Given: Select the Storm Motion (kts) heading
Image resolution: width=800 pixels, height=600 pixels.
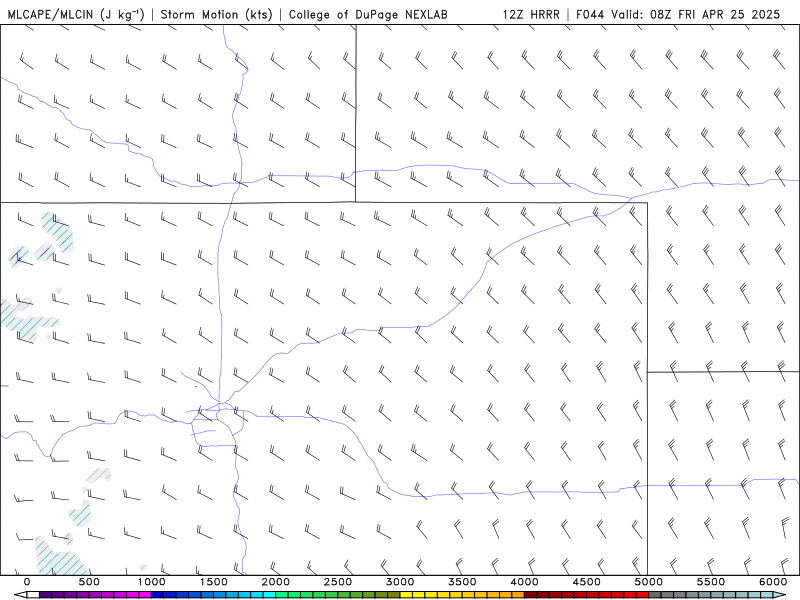Looking at the screenshot, I should click(217, 14).
